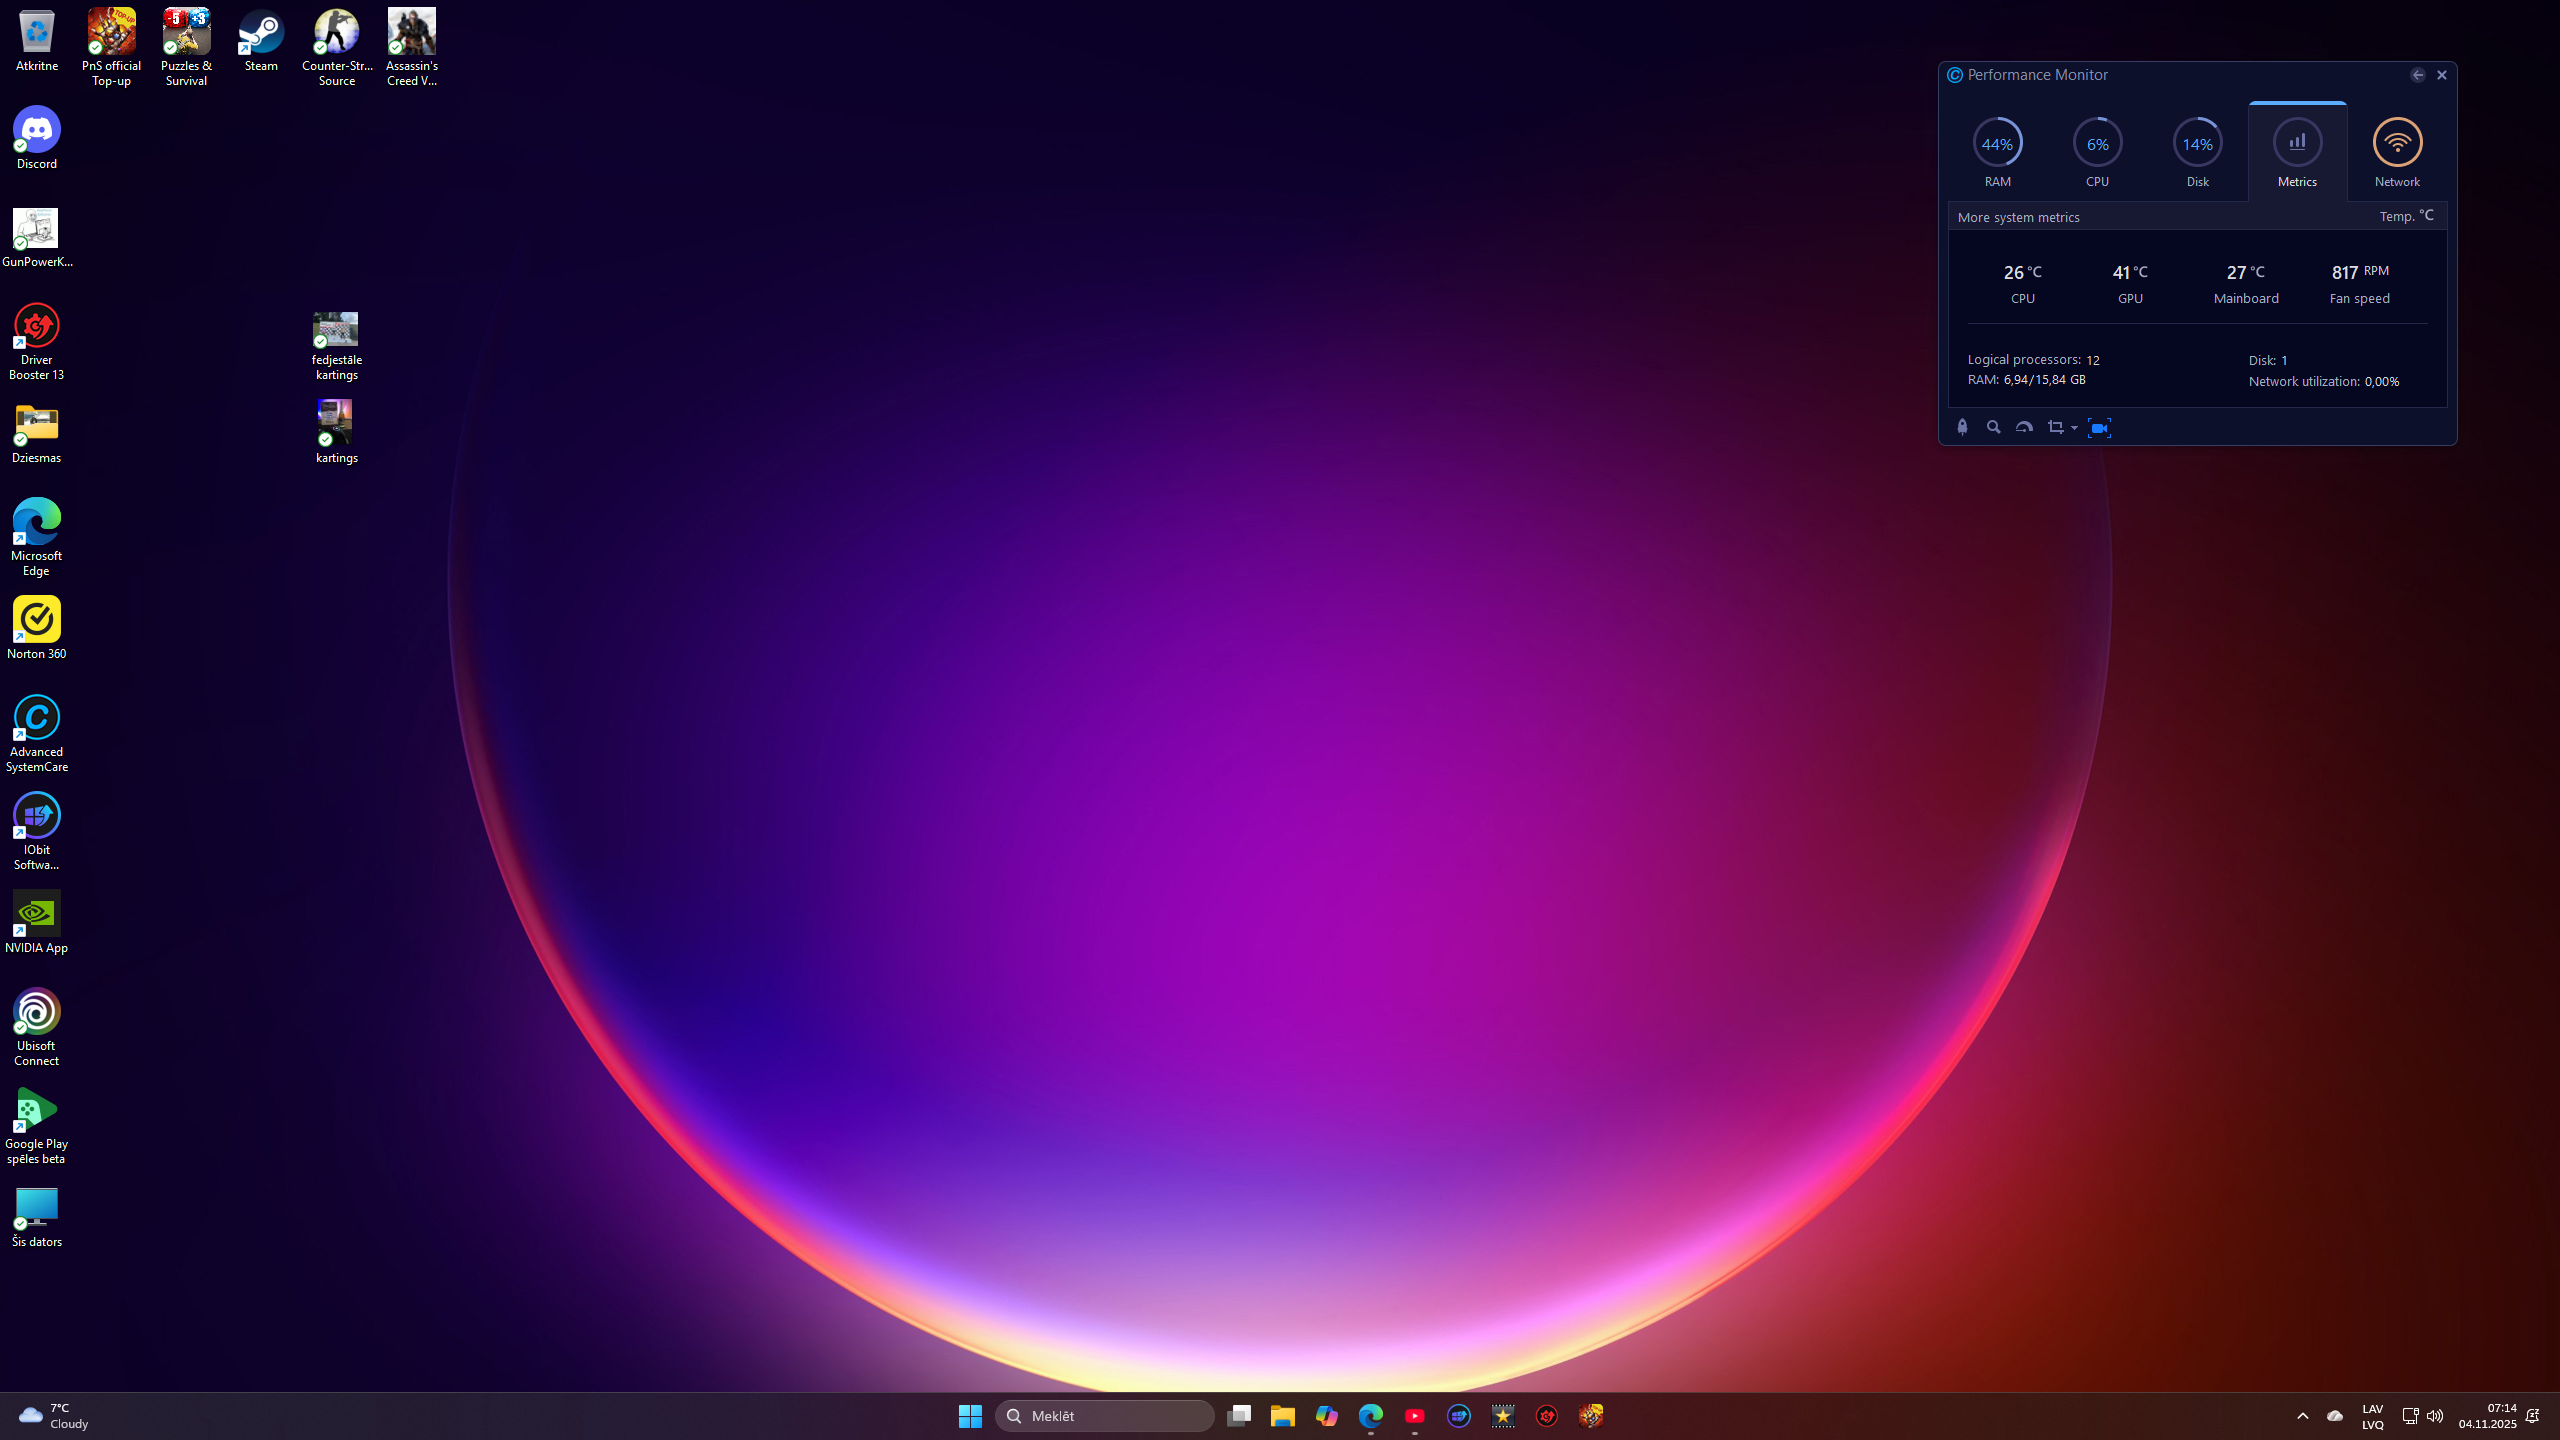The image size is (2560, 1440).
Task: Click the magnifier icon in Performance Monitor toolbar
Action: (x=1993, y=427)
